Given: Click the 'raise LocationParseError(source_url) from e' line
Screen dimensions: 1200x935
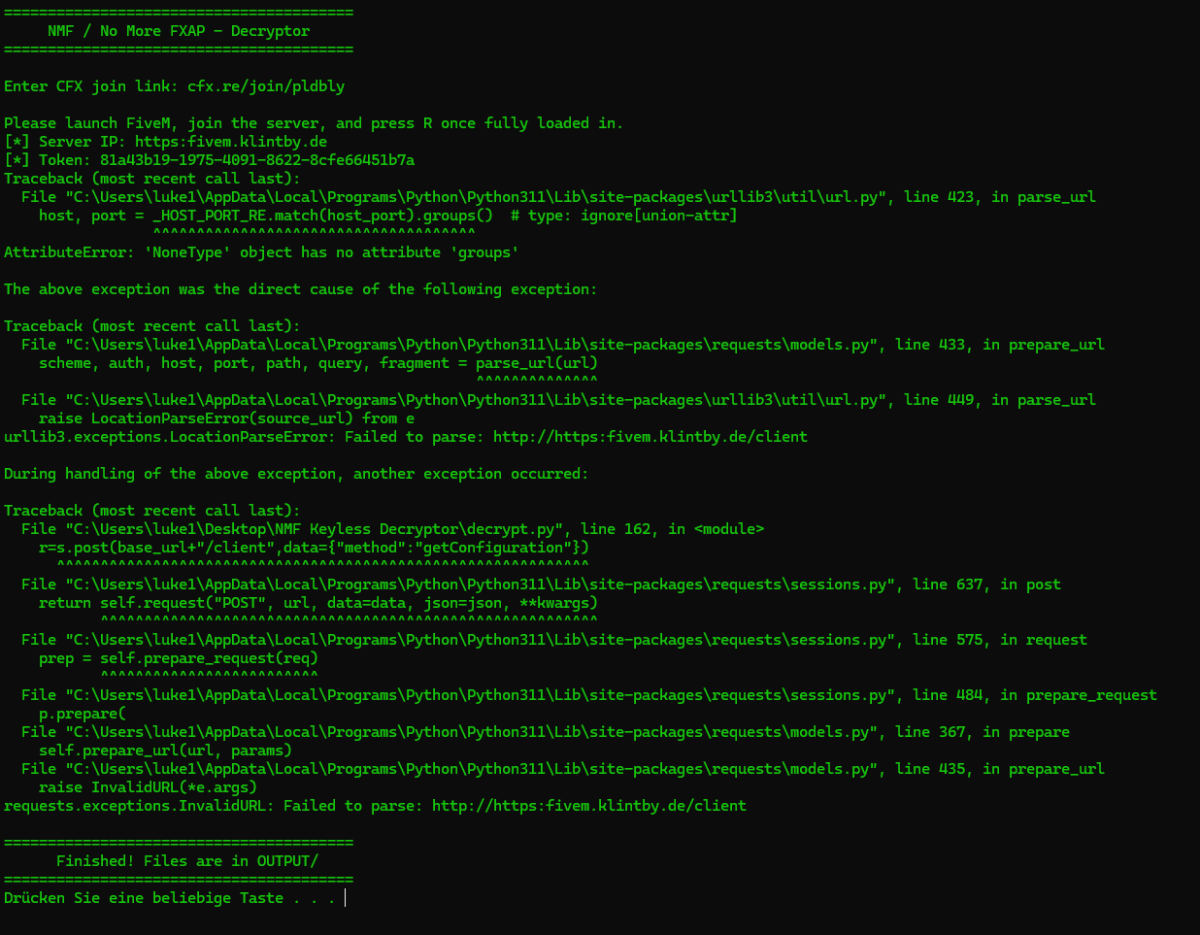Looking at the screenshot, I should [x=226, y=418].
